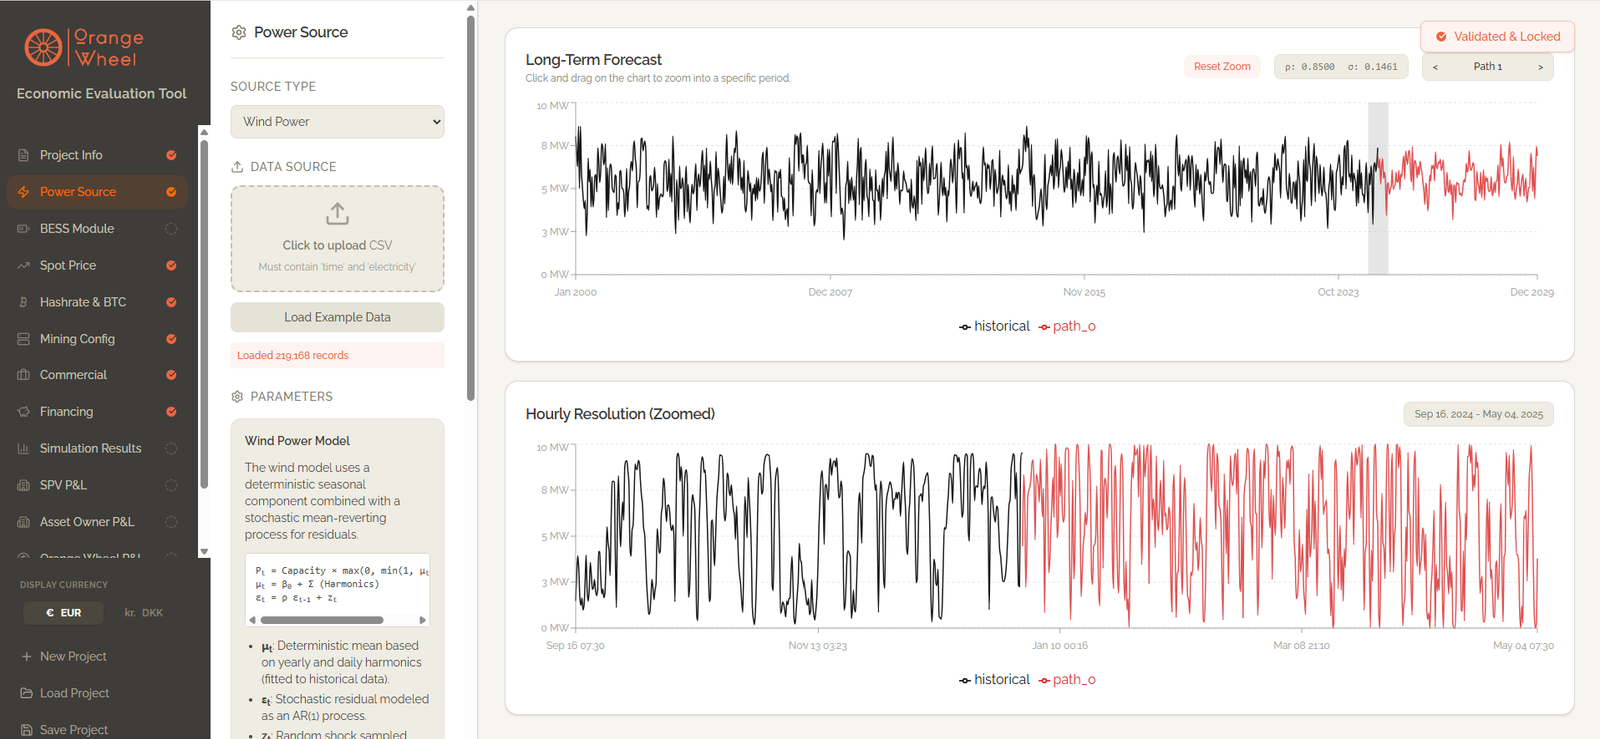Image resolution: width=1600 pixels, height=739 pixels.
Task: Click the gear icon next to Power Source heading
Action: pos(238,33)
